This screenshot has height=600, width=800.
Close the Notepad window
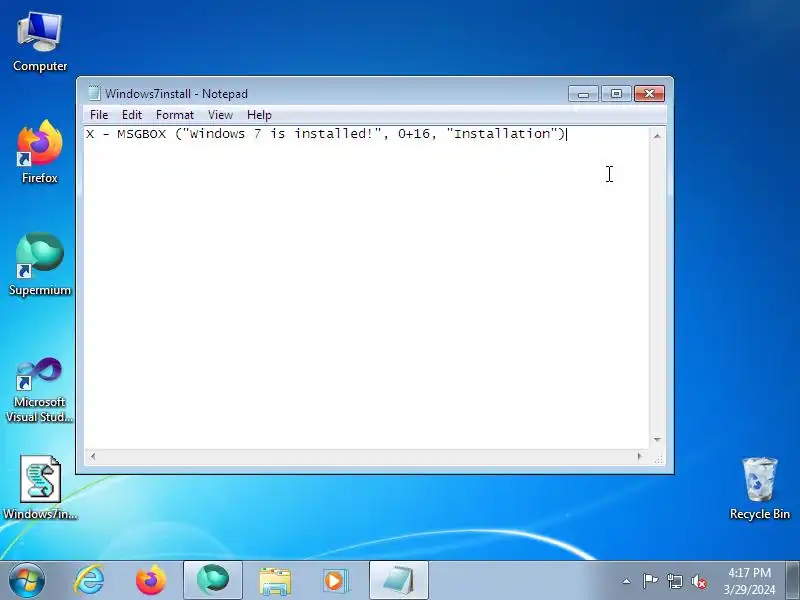click(649, 94)
